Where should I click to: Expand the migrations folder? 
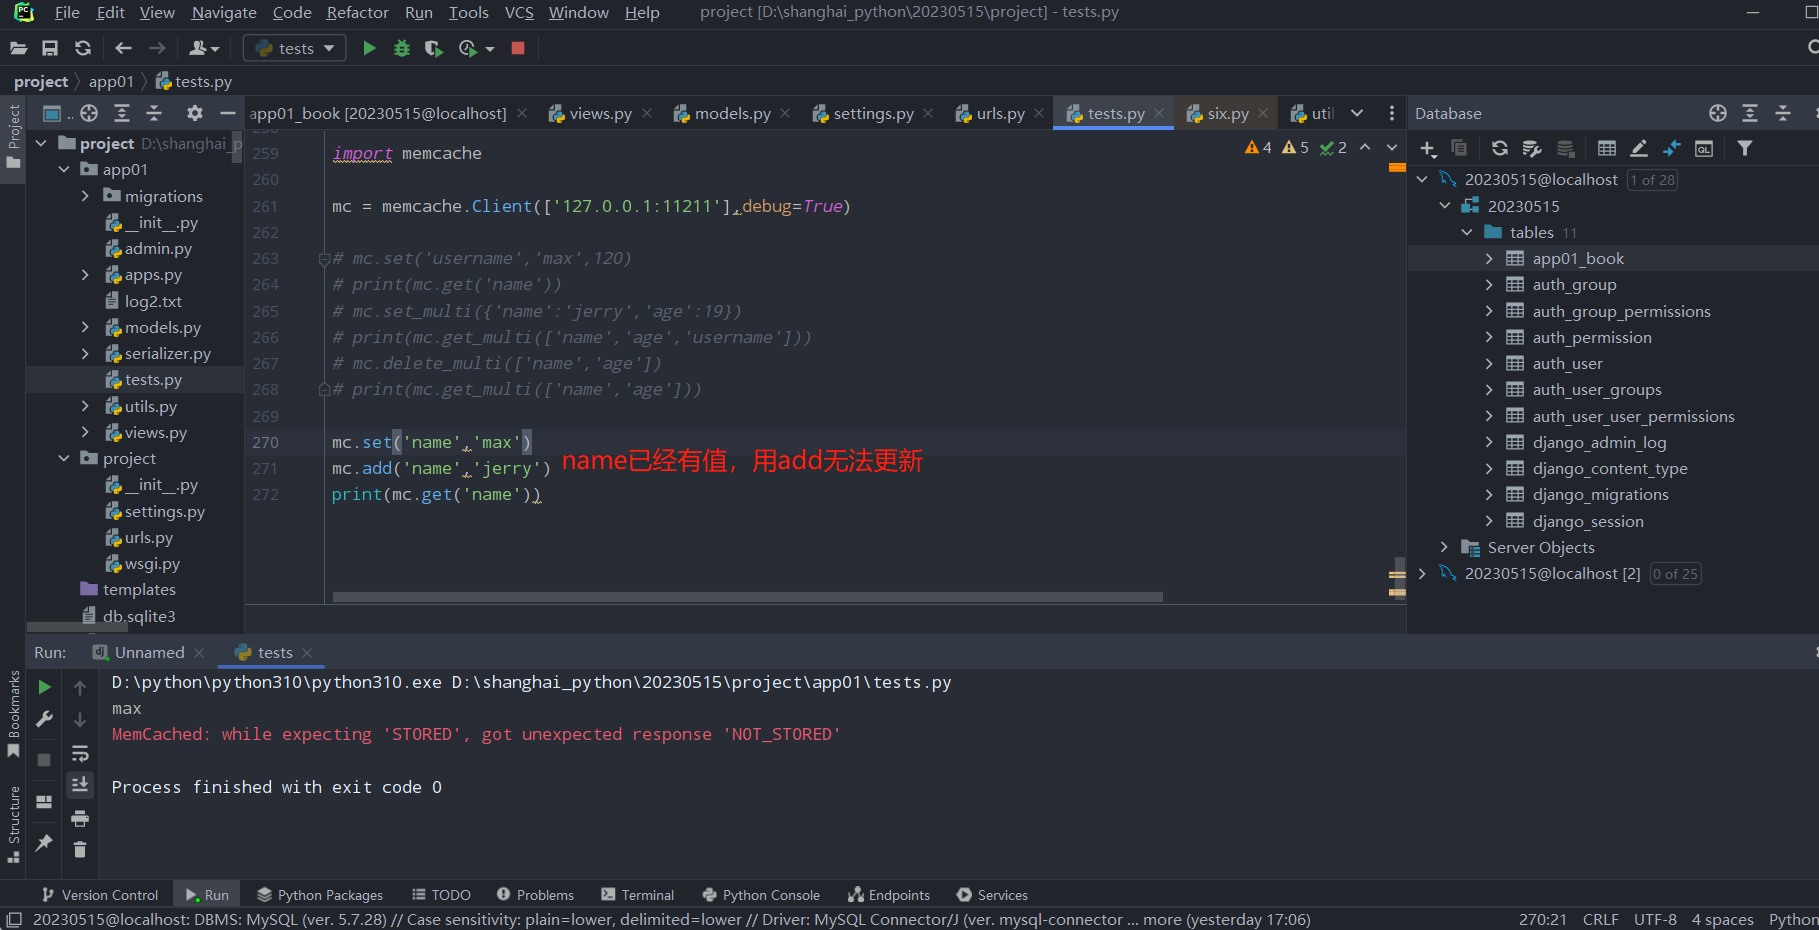85,196
